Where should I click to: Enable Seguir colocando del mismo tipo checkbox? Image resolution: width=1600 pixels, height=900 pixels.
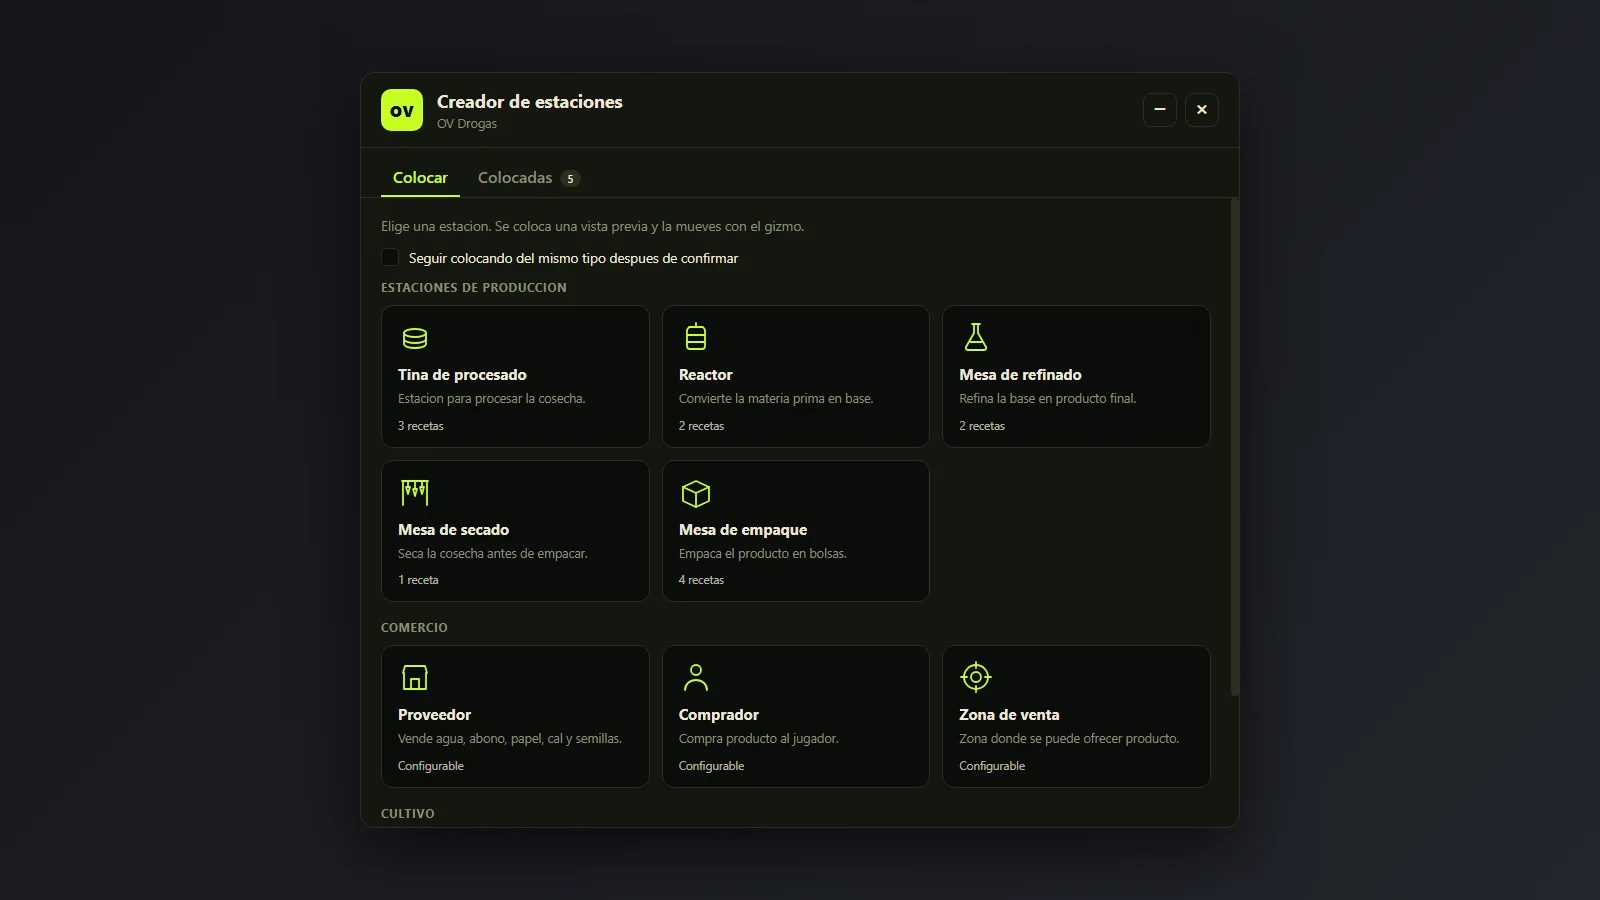point(390,257)
